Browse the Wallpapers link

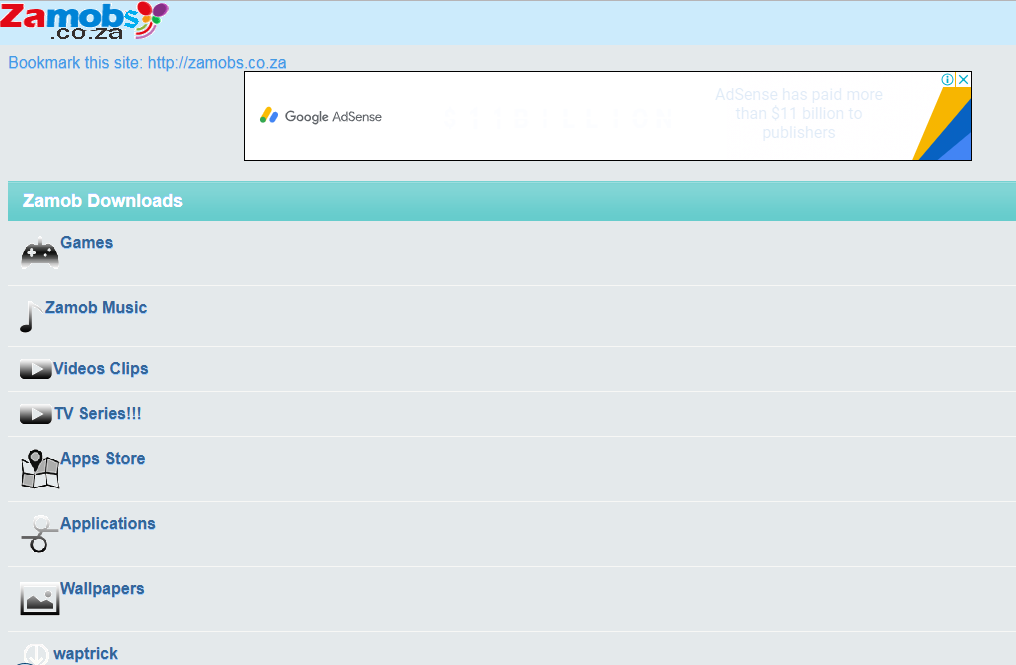coord(102,589)
